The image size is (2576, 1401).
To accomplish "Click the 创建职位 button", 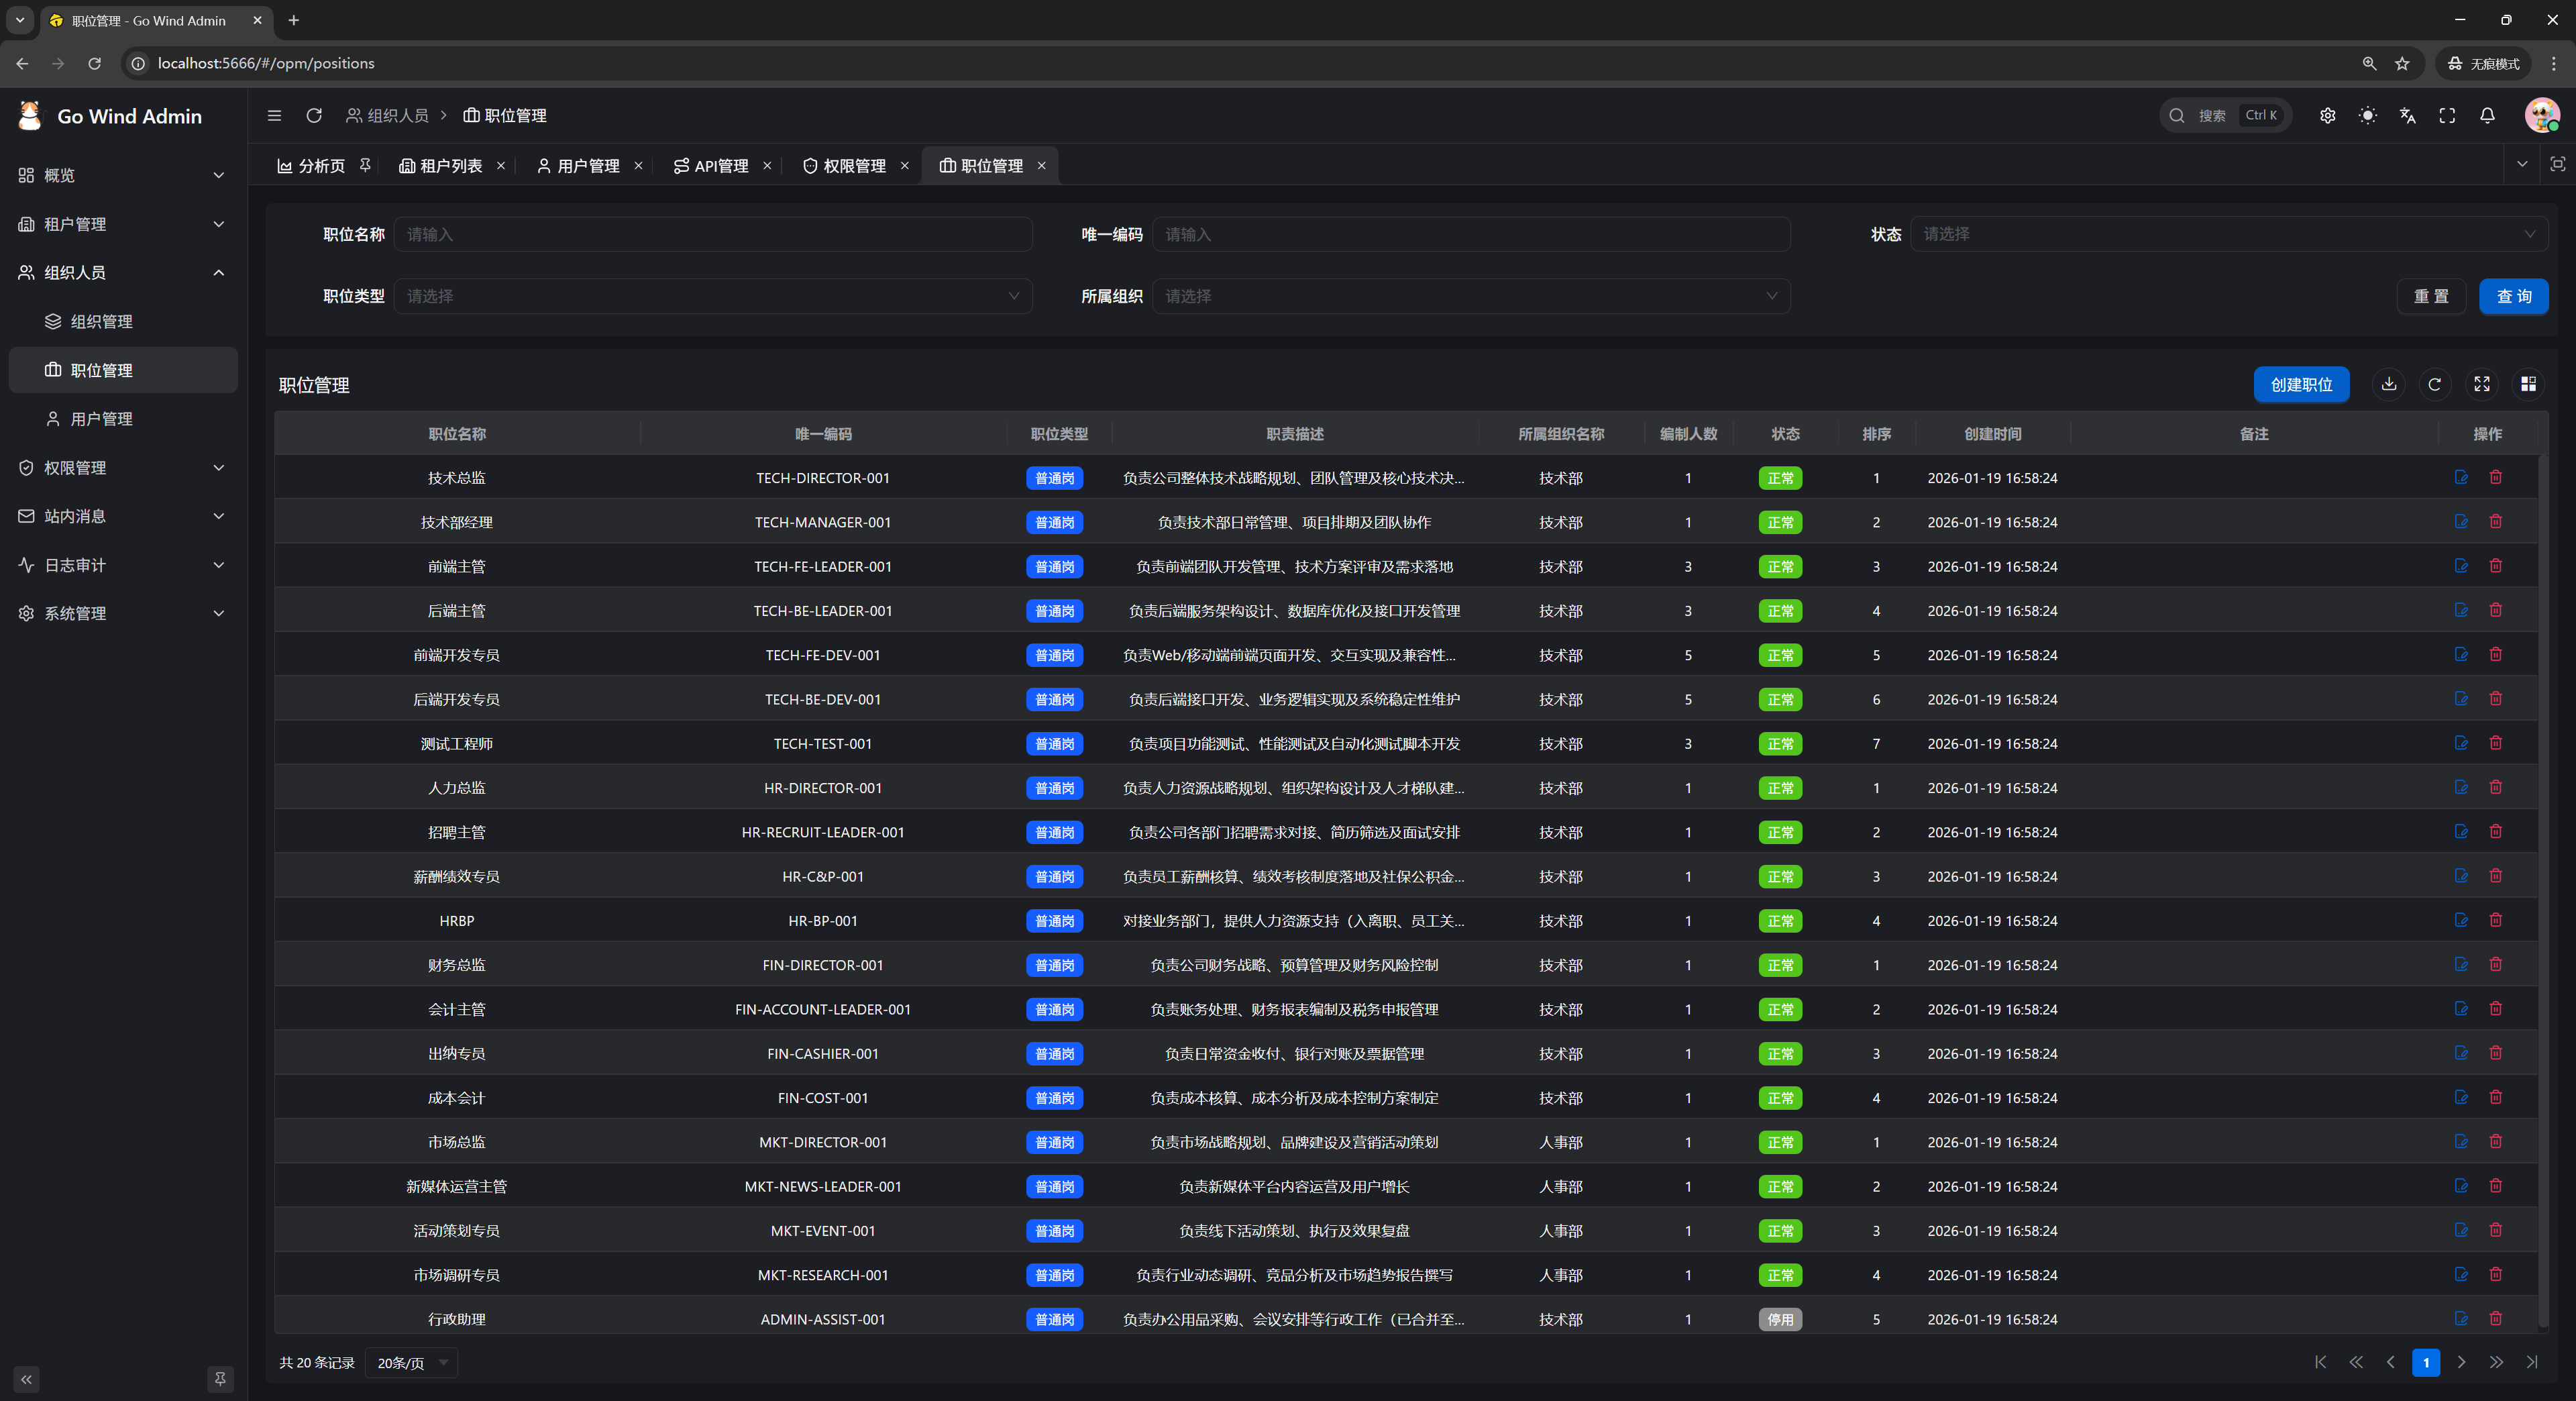I will point(2301,384).
